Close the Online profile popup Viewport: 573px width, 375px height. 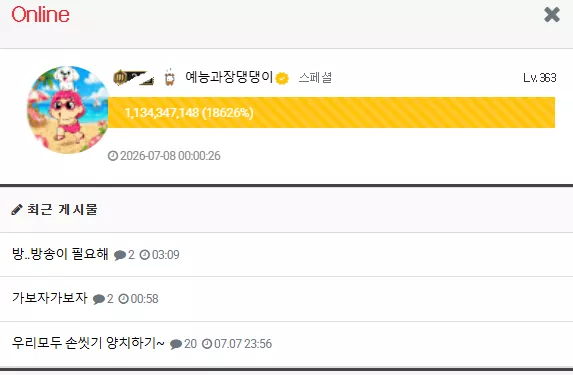pos(551,15)
